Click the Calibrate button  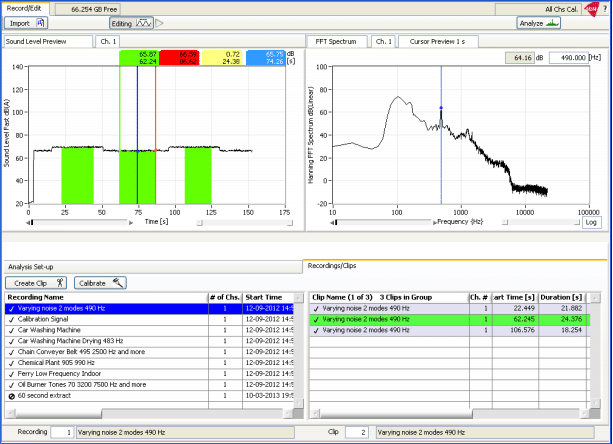[99, 283]
